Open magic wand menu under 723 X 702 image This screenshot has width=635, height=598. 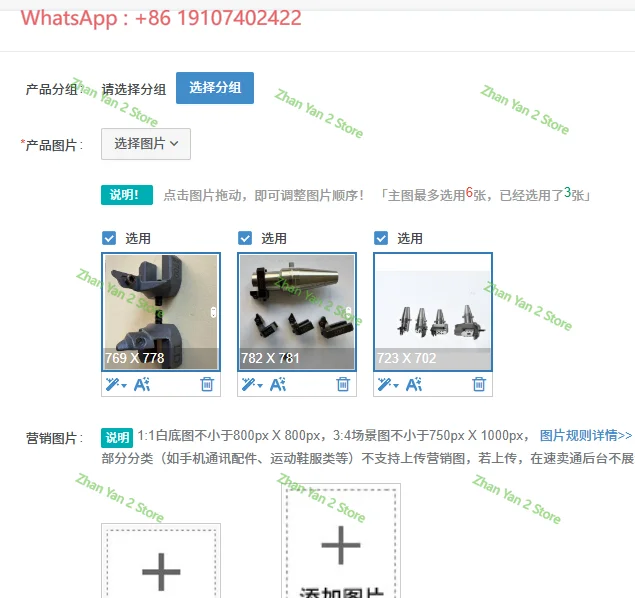click(388, 384)
